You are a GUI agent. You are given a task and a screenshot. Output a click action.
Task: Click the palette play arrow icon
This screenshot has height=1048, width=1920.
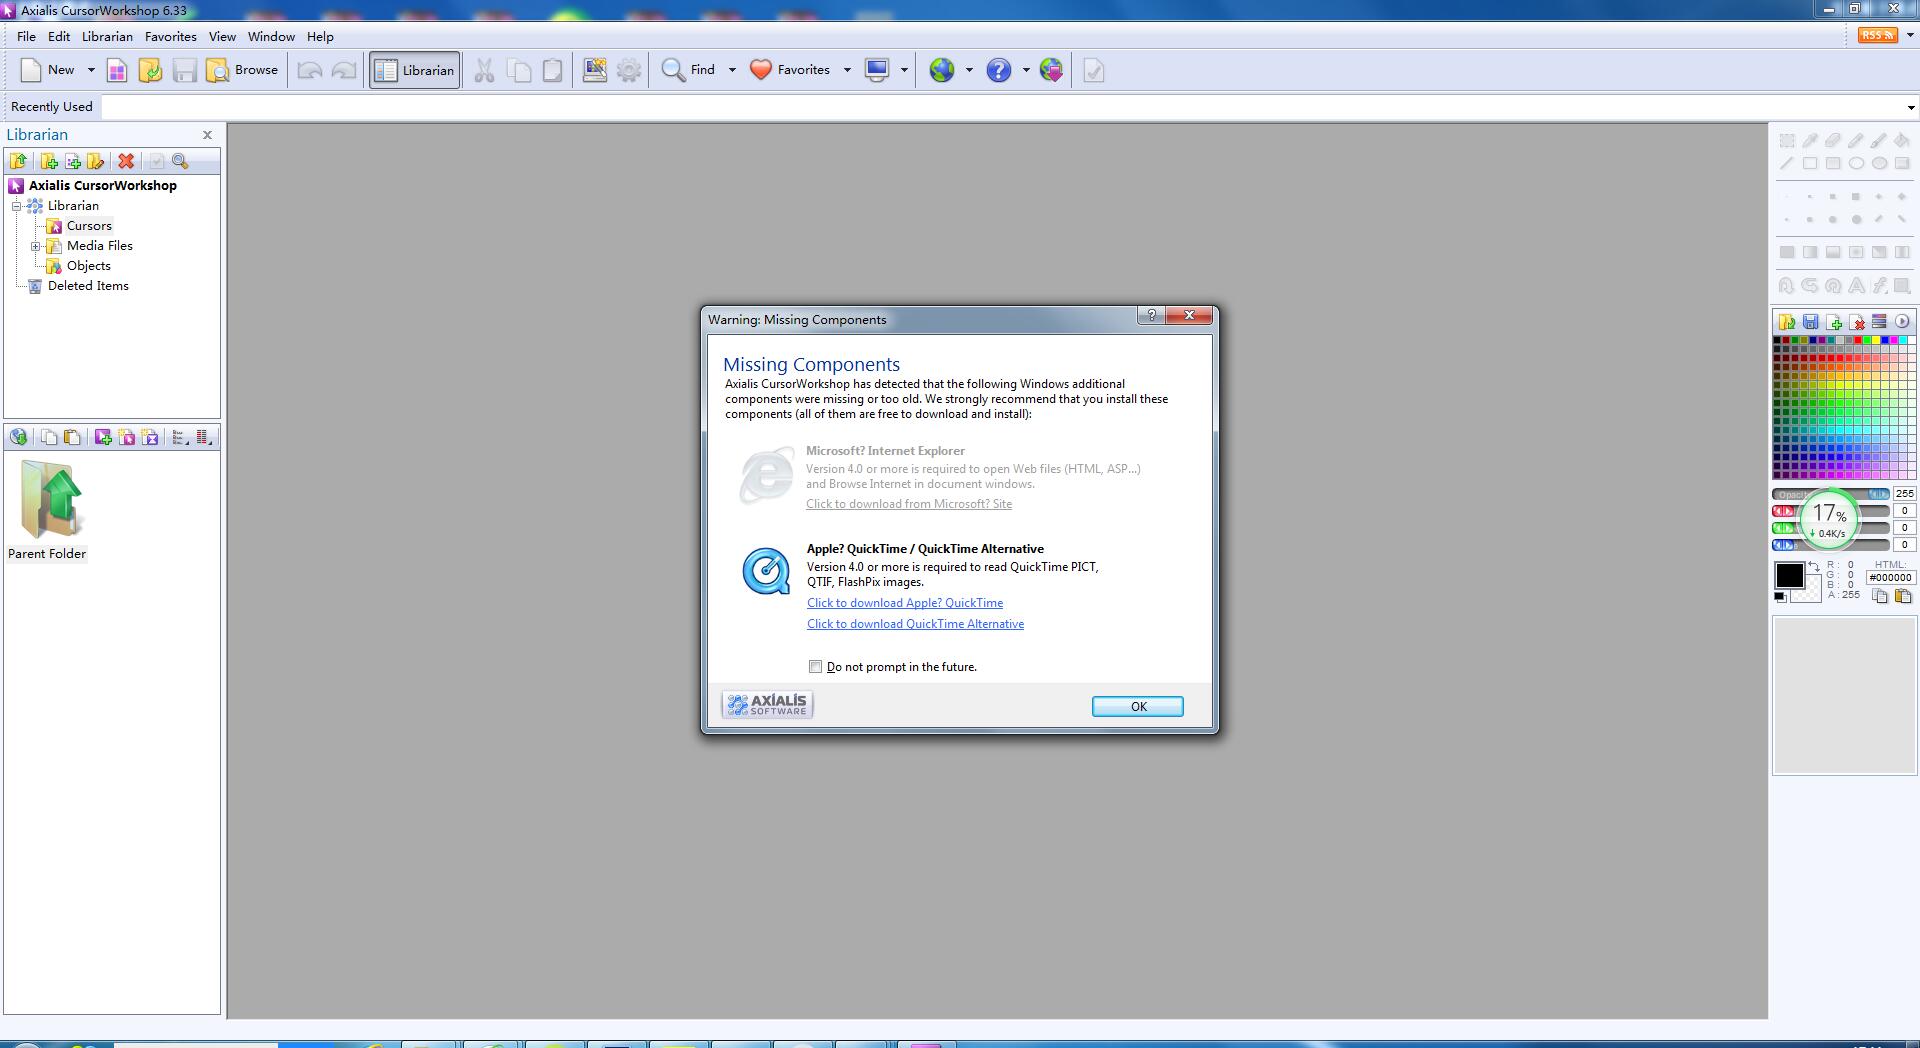coord(1902,322)
